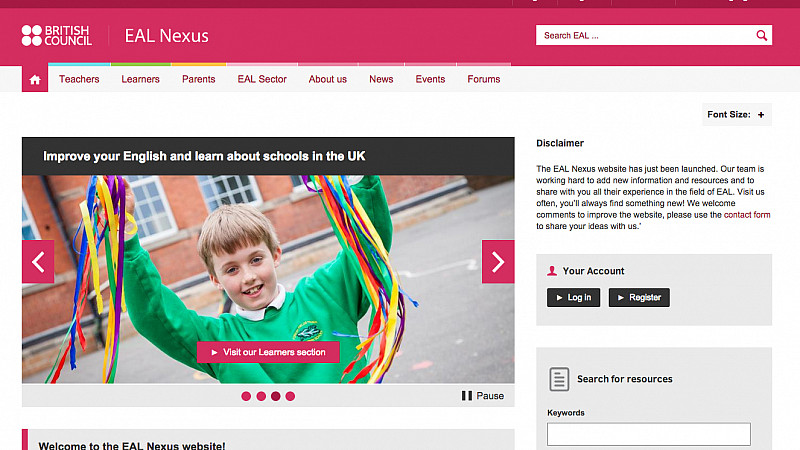Pause the slideshow

[x=483, y=396]
